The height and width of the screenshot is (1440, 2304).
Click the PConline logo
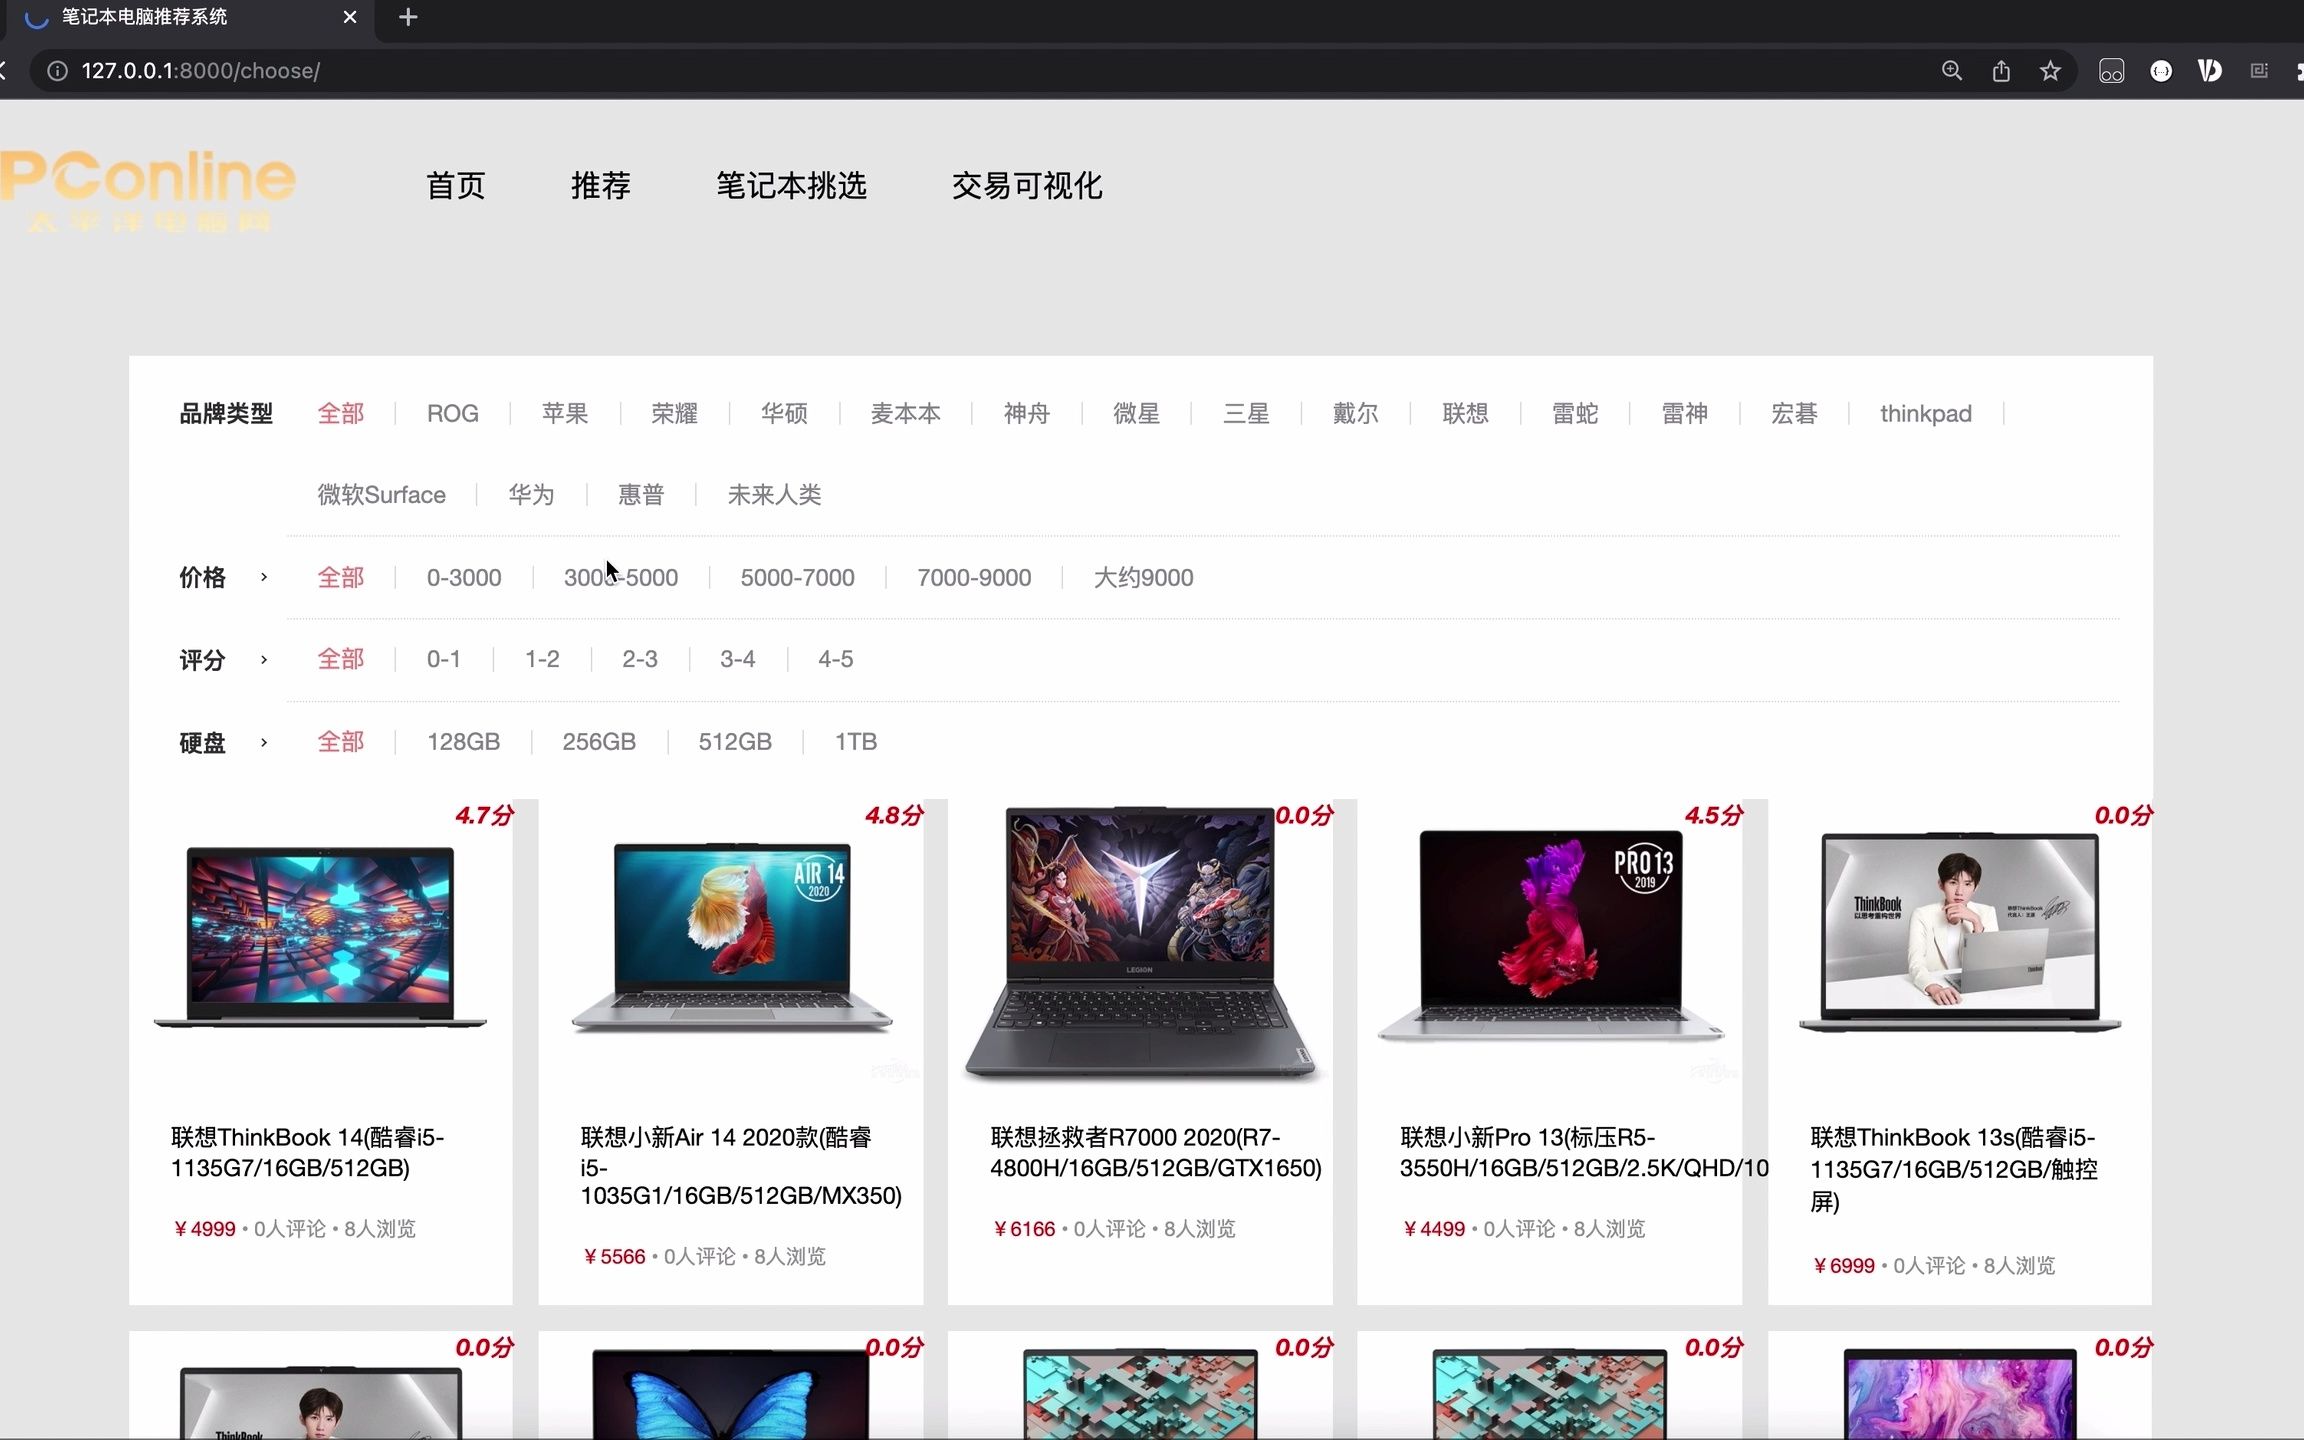(148, 190)
